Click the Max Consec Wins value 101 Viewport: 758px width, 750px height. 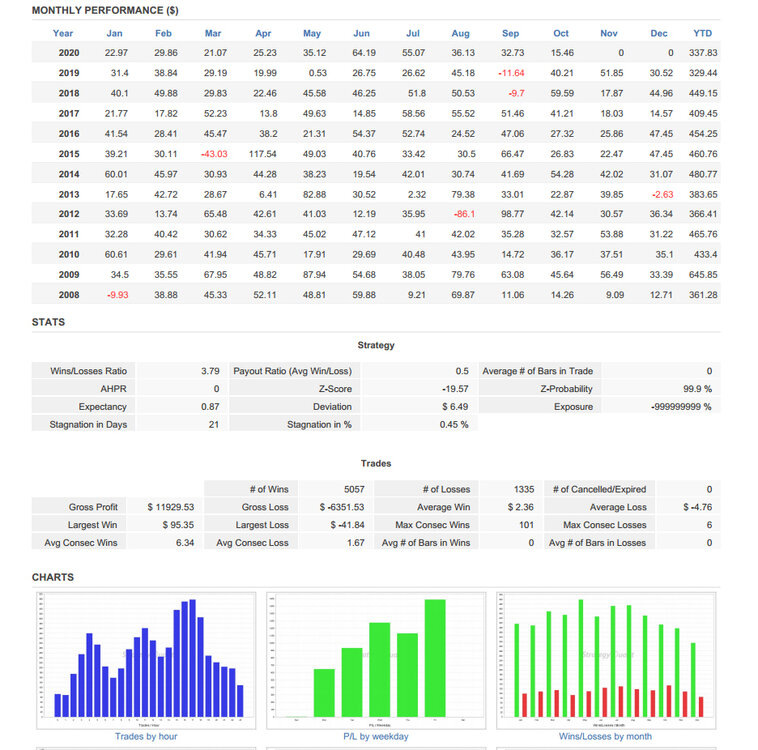coord(526,525)
